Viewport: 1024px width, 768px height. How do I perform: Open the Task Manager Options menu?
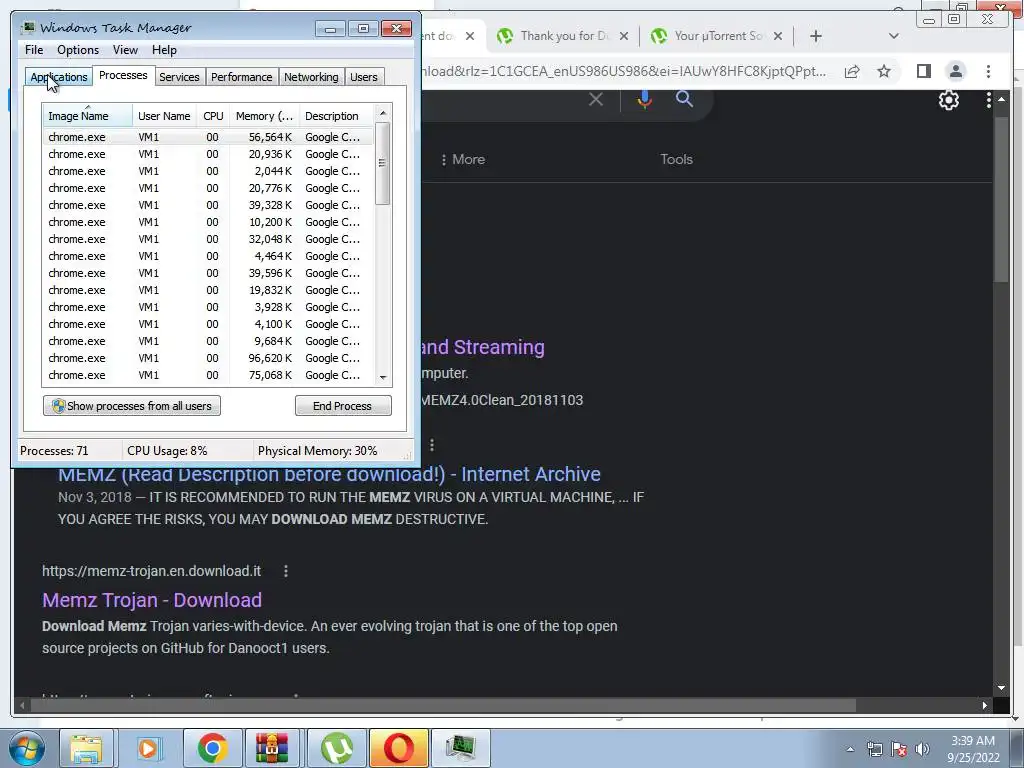(78, 50)
